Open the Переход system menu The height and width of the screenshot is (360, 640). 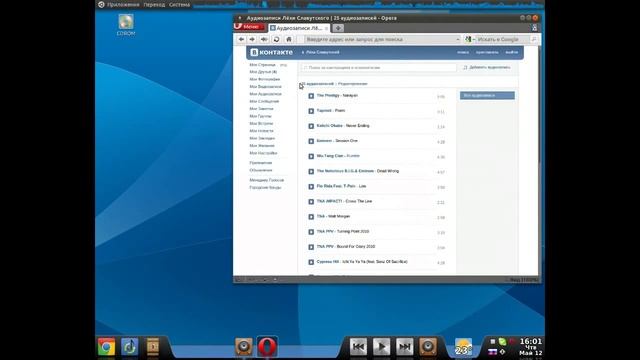coord(154,4)
